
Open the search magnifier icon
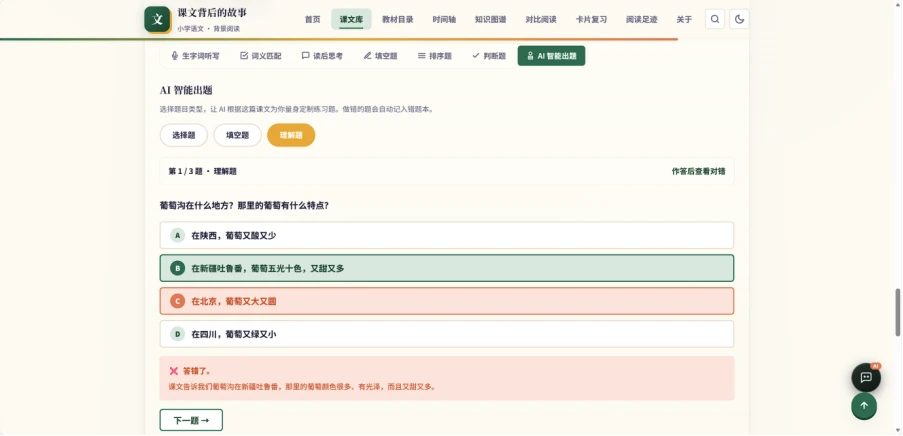[715, 19]
